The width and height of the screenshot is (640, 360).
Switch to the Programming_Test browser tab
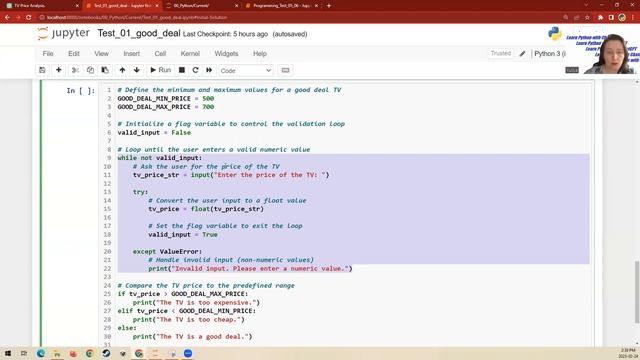pos(281,6)
